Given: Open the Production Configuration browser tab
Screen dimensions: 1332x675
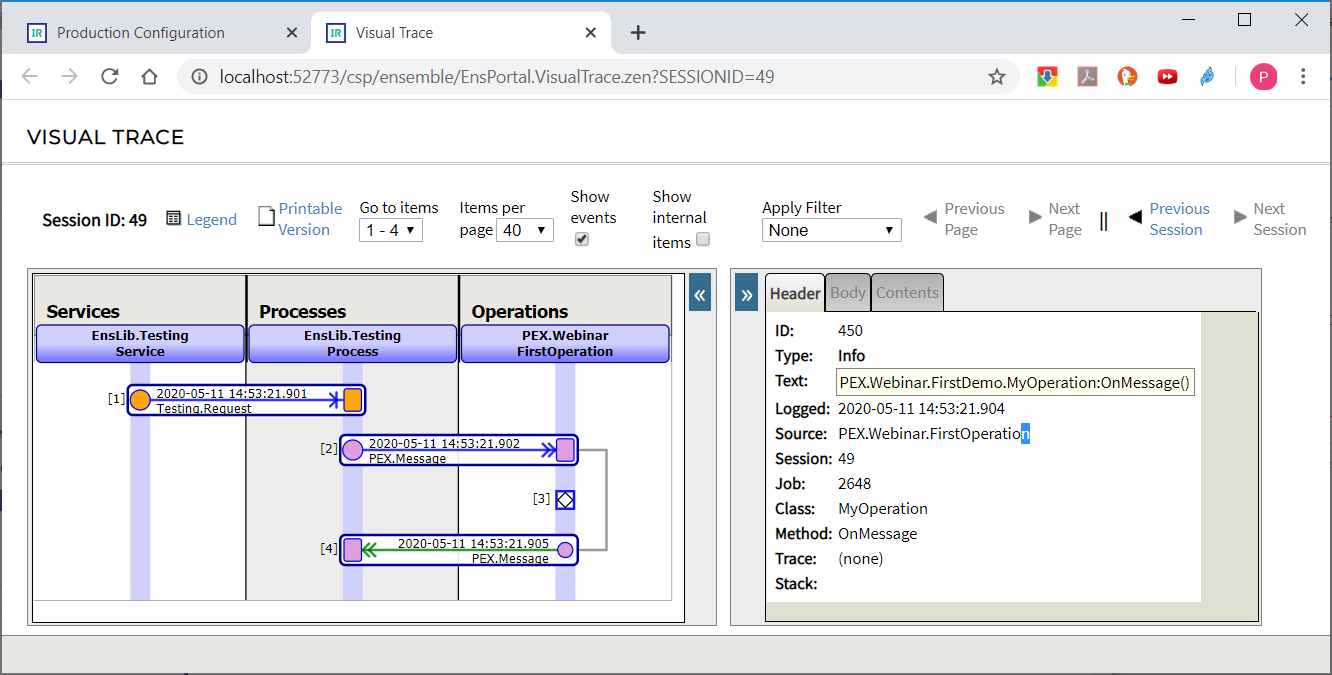Looking at the screenshot, I should click(140, 33).
